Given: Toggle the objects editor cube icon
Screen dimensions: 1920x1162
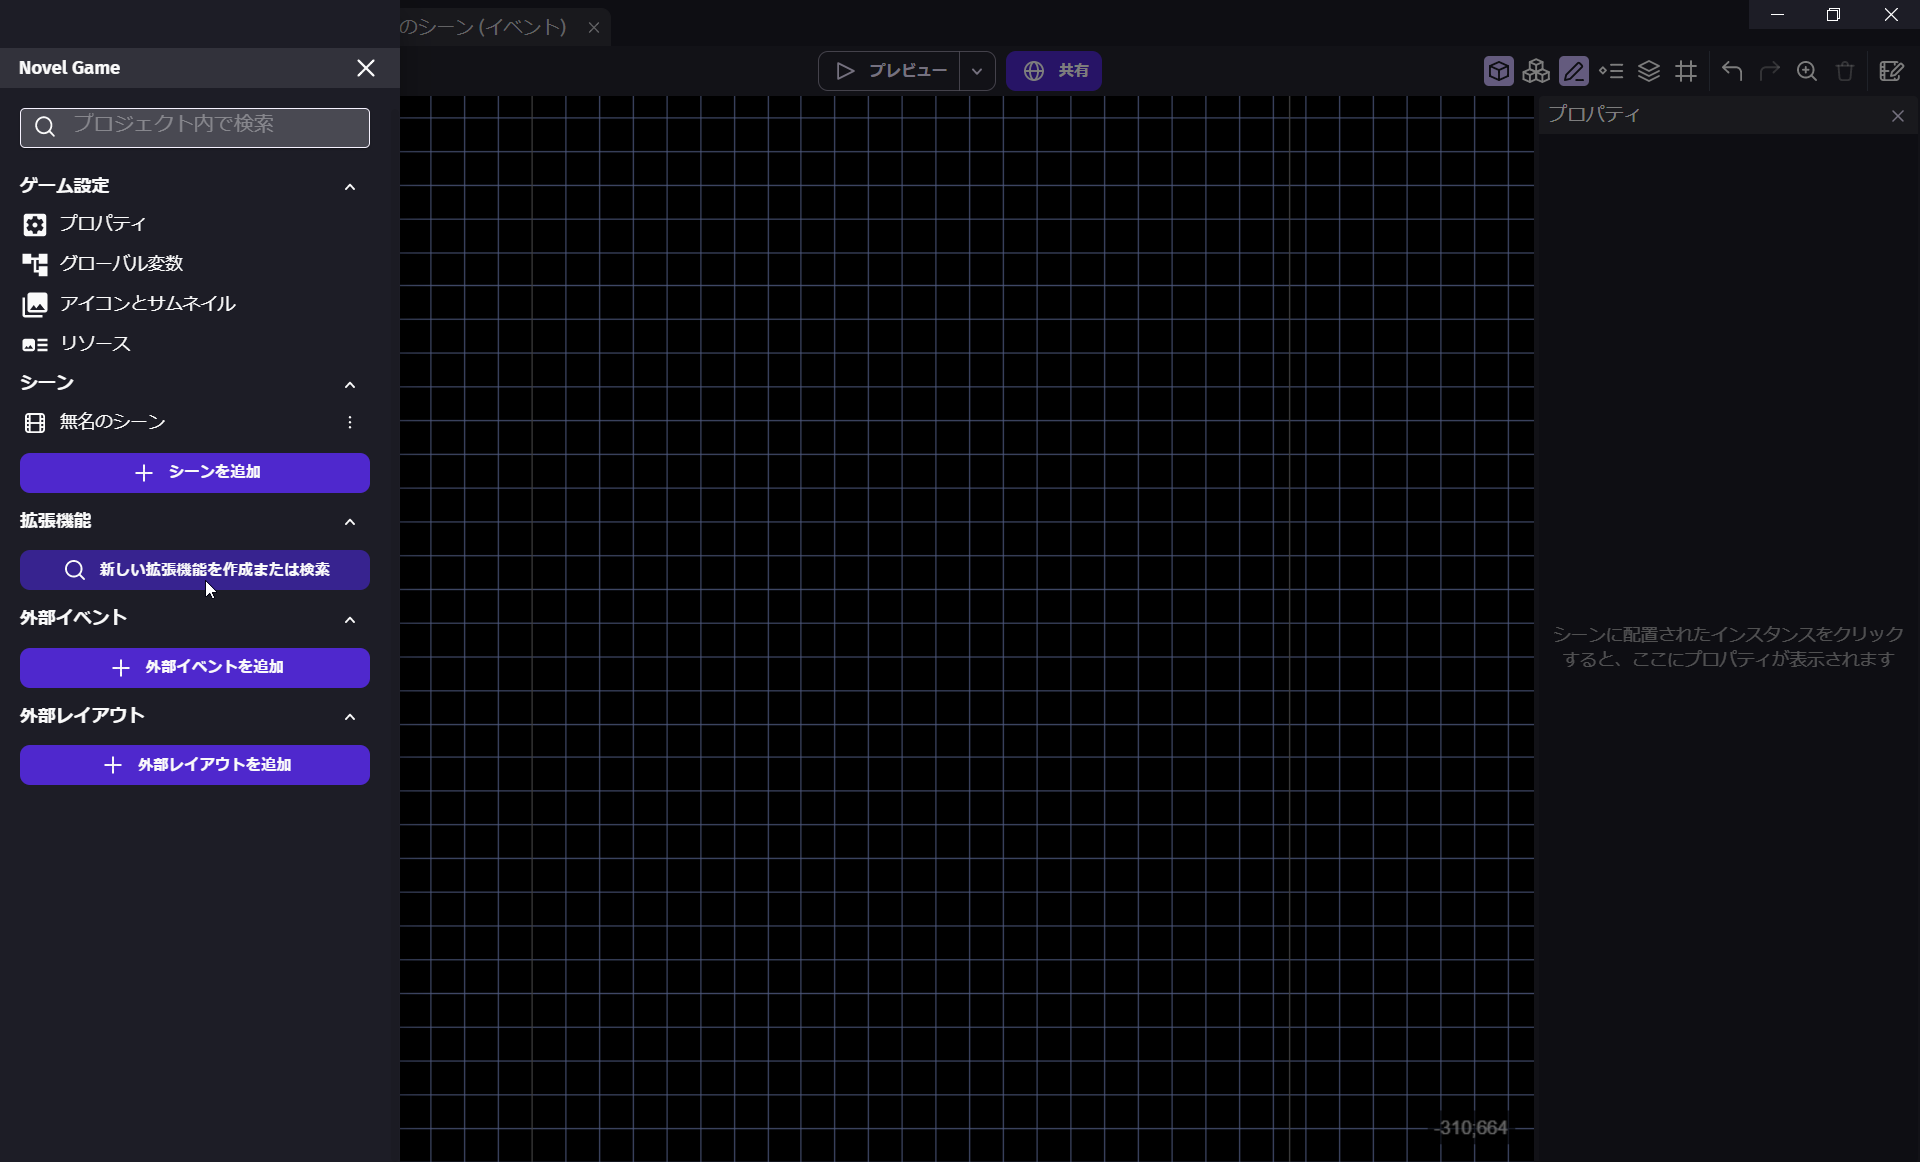Looking at the screenshot, I should pos(1498,71).
